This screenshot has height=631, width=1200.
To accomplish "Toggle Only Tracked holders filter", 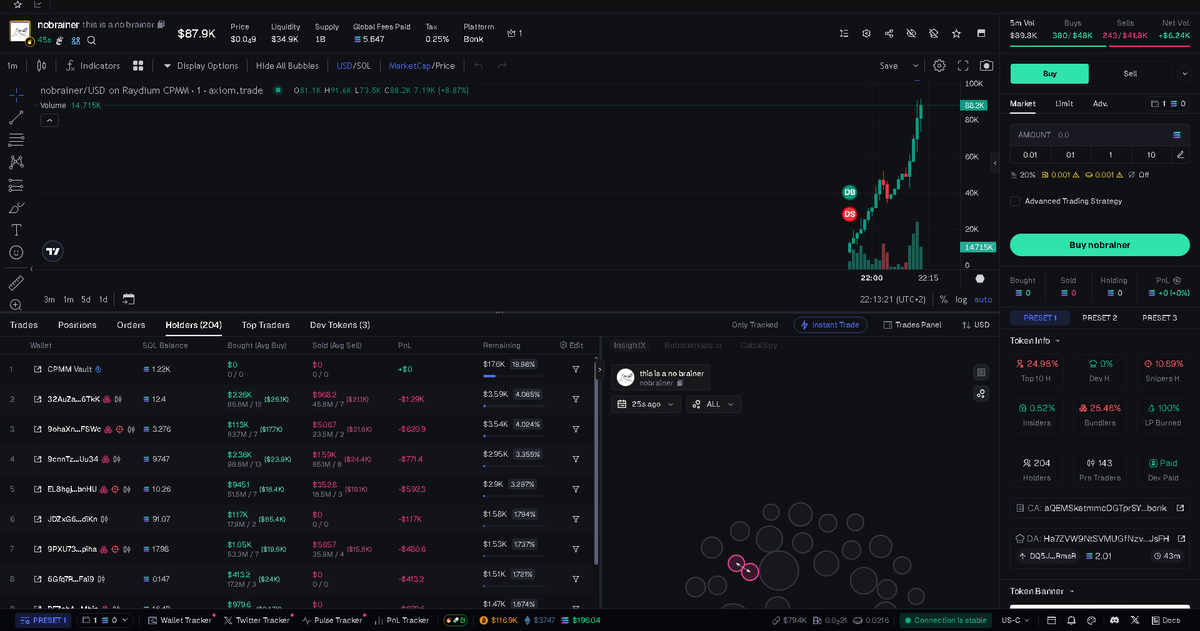I will tap(754, 325).
